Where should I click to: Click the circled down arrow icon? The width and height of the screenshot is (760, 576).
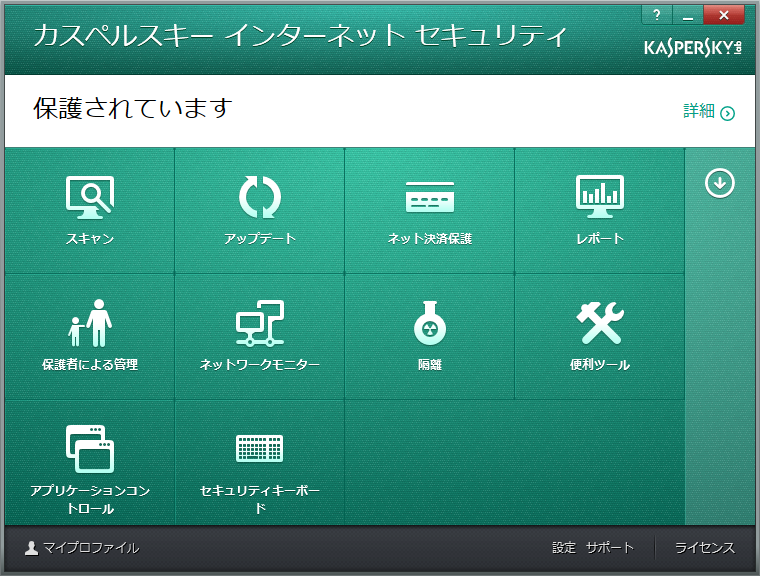720,183
